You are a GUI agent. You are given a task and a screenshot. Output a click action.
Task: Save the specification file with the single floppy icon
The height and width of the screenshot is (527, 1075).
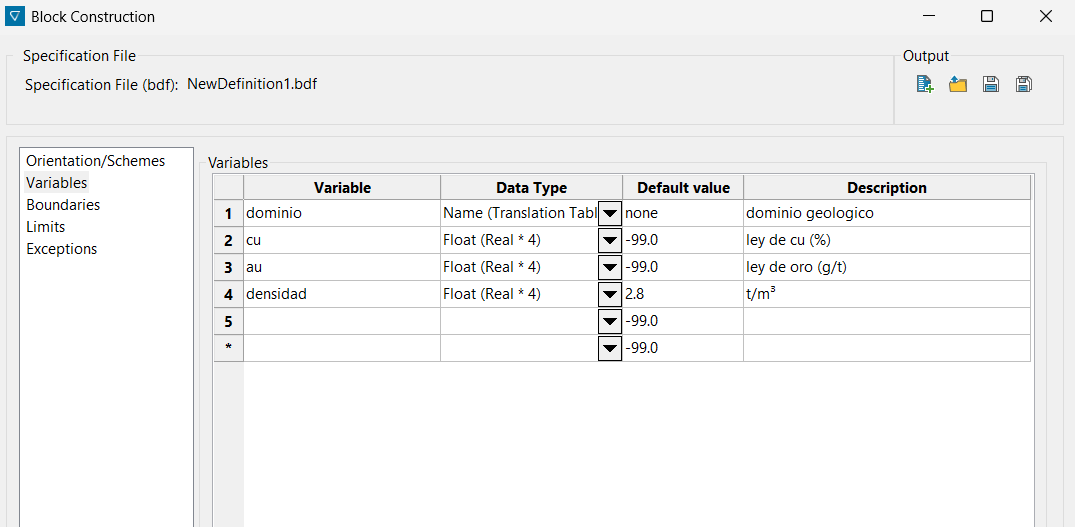pos(991,84)
